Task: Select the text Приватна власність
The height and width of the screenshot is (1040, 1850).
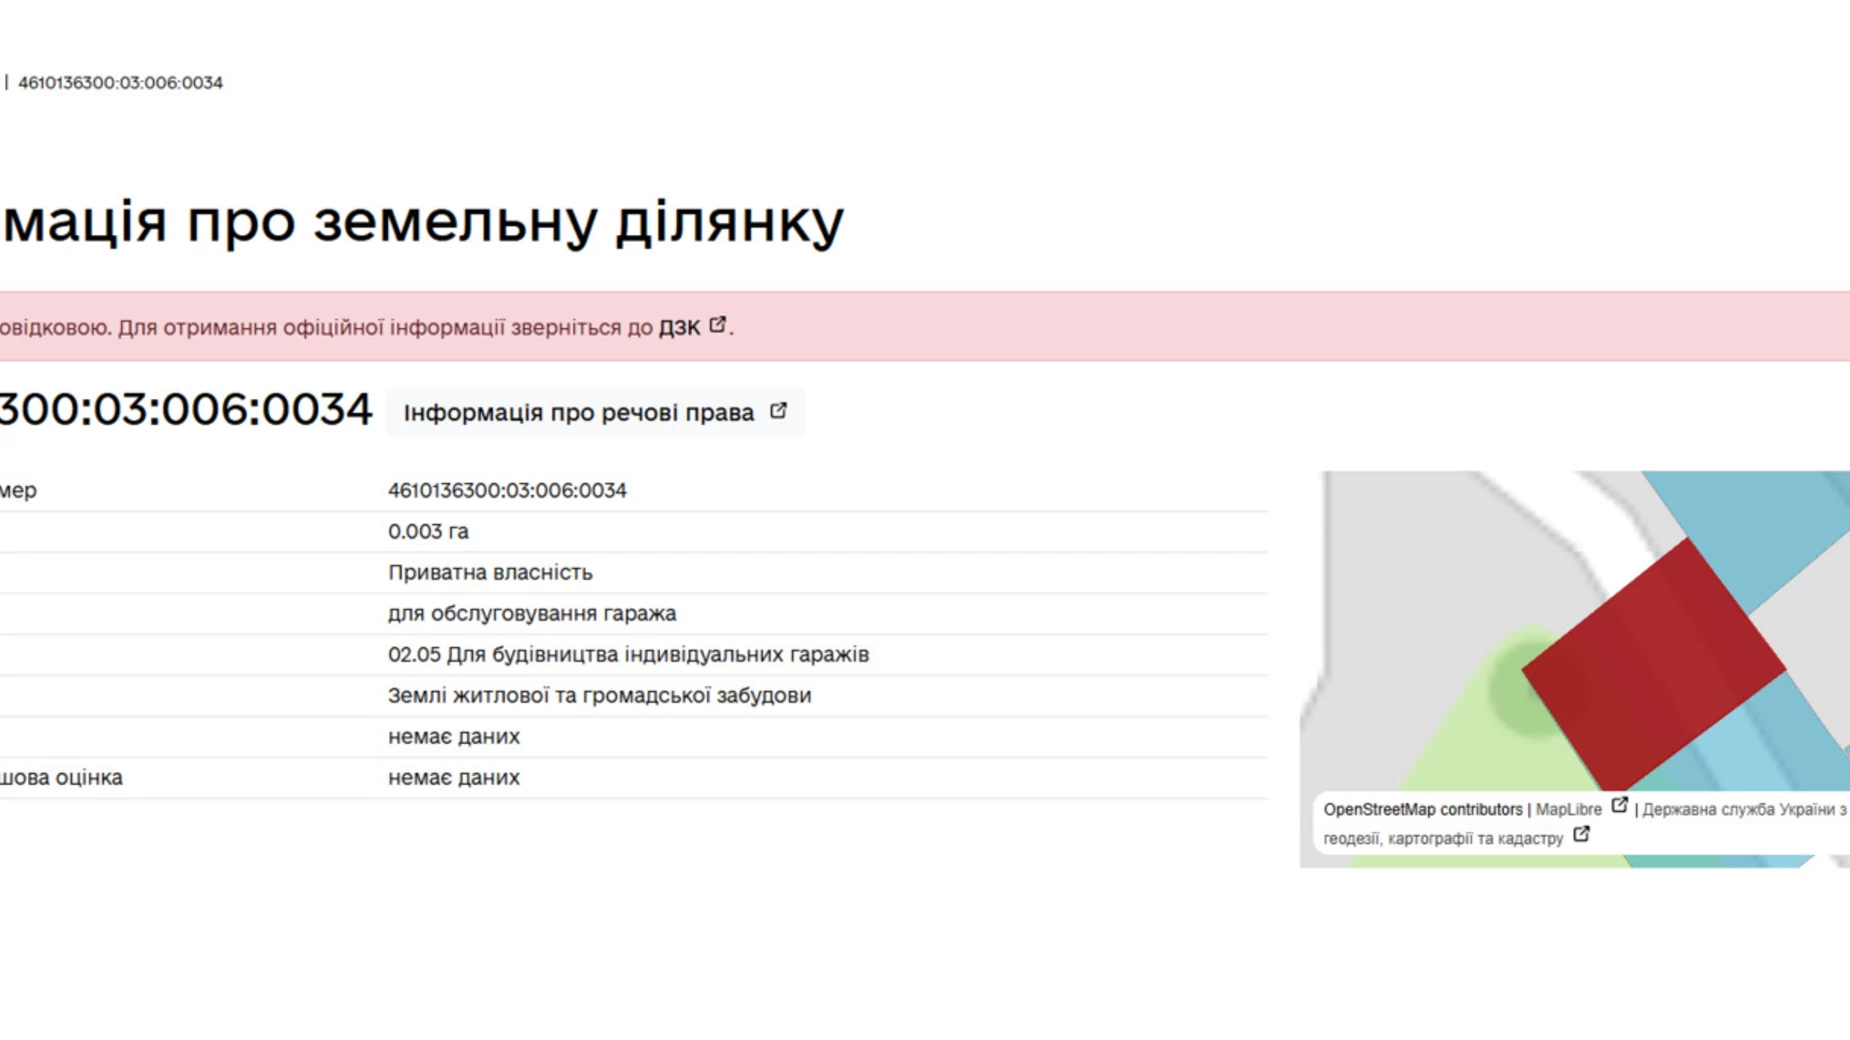Action: click(x=490, y=572)
